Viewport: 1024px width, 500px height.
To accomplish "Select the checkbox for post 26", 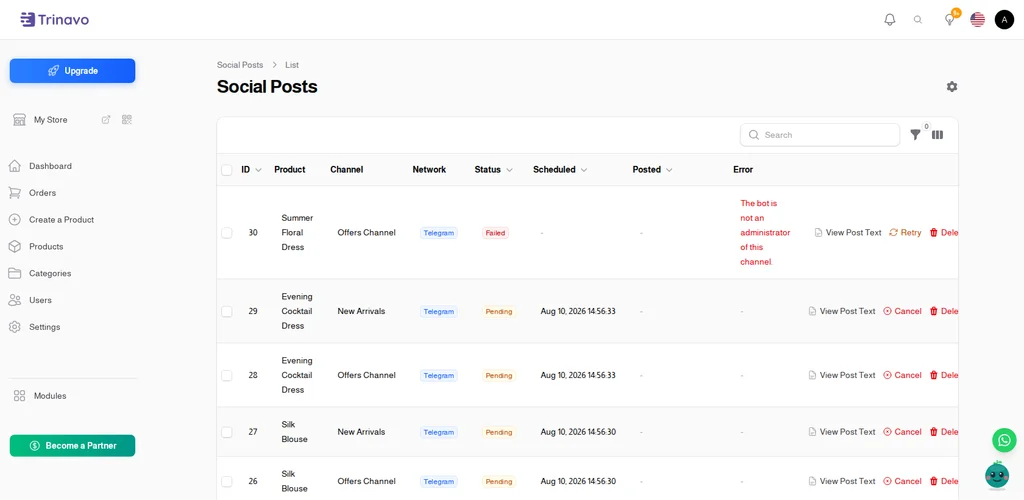I will click(x=227, y=481).
